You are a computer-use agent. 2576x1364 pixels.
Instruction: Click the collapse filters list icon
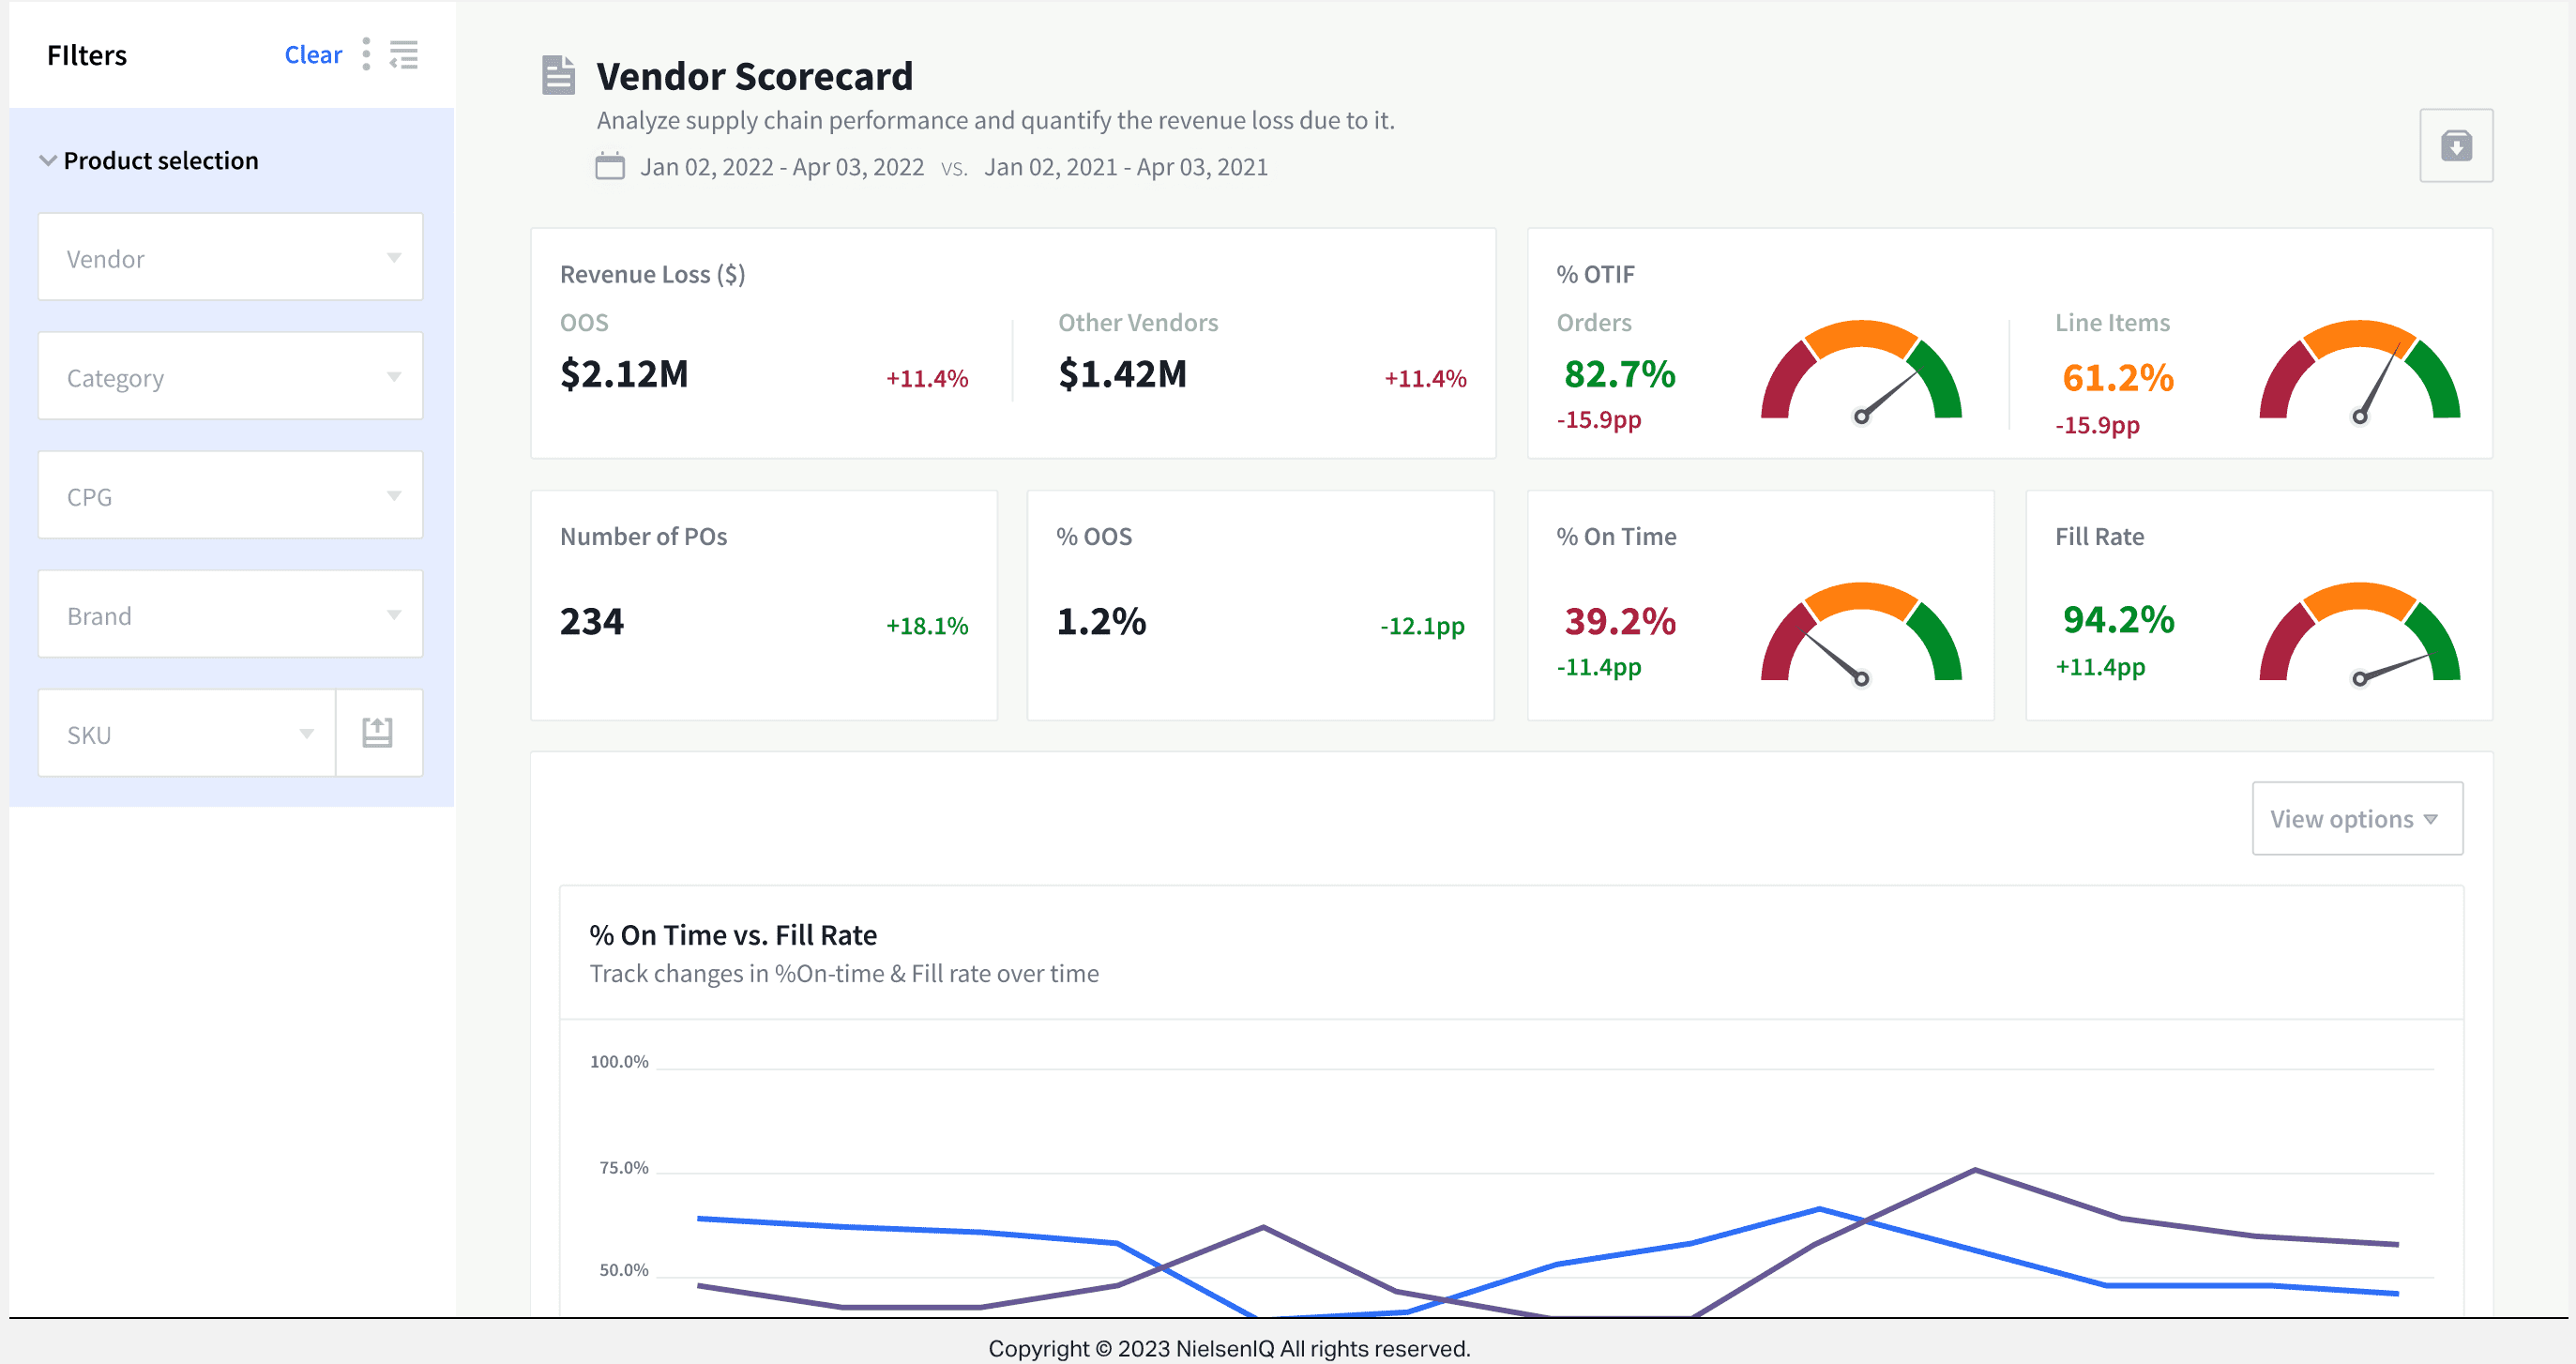click(x=404, y=54)
